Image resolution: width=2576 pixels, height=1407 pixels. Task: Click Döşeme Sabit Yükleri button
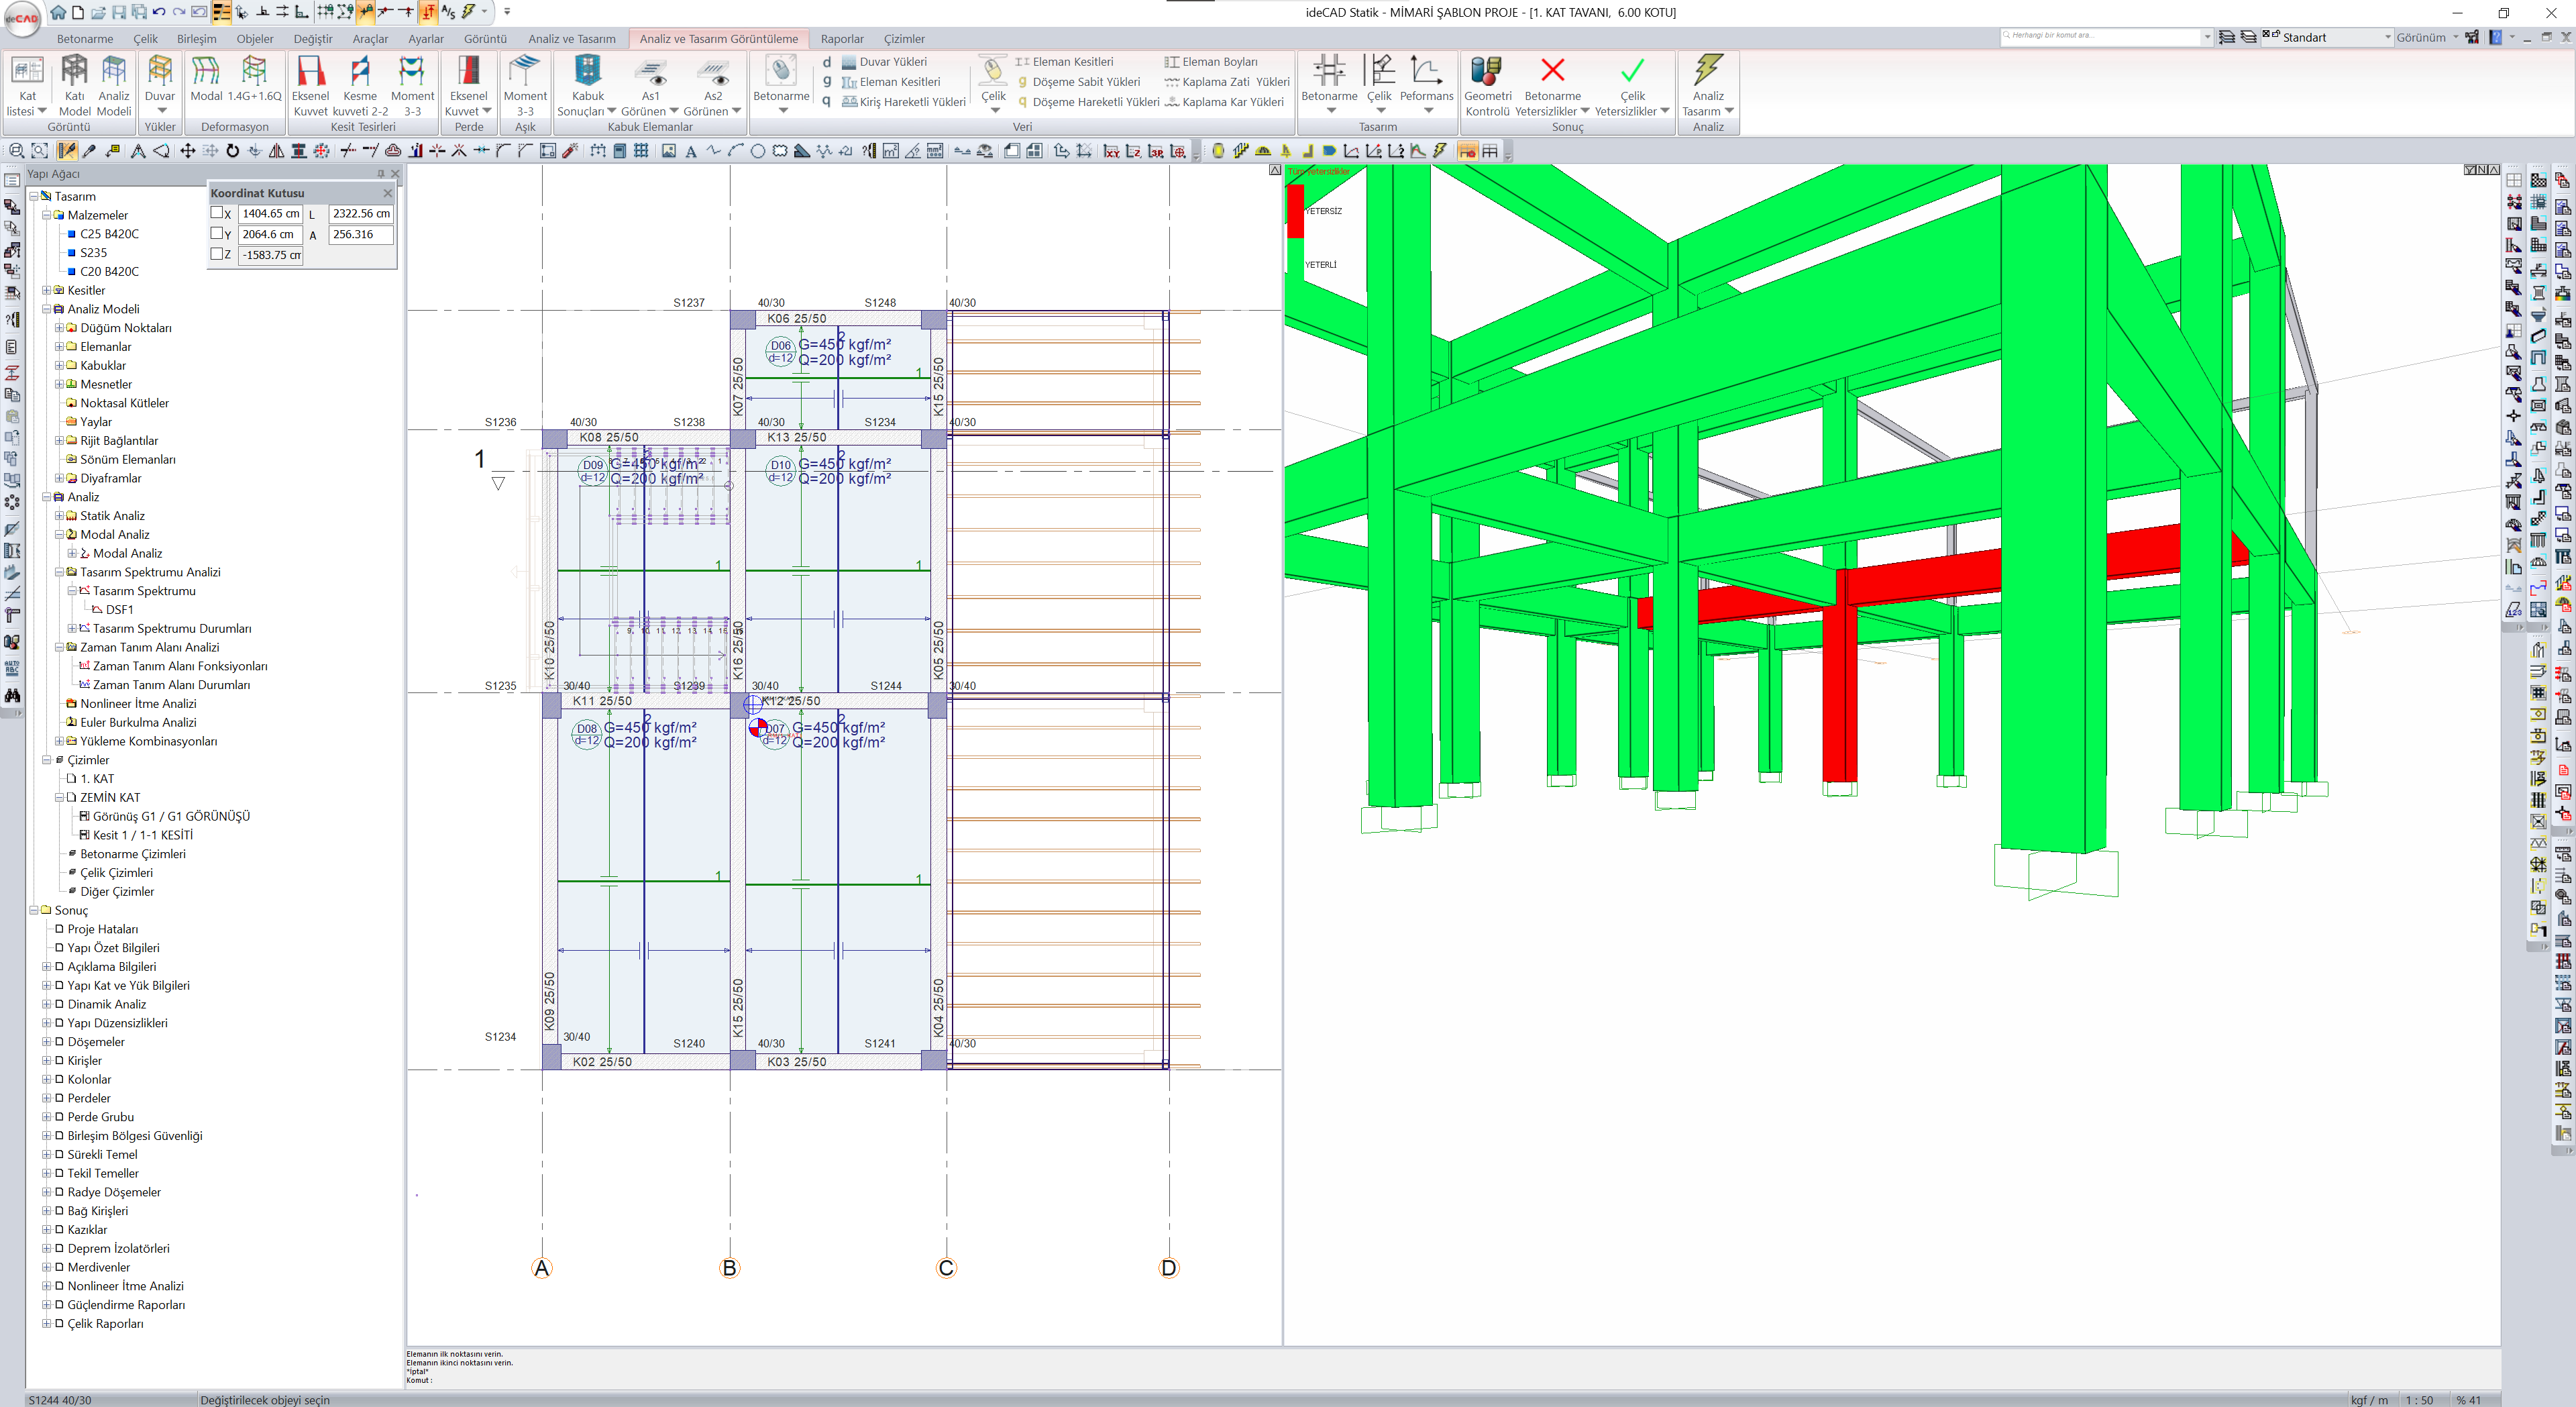1085,82
